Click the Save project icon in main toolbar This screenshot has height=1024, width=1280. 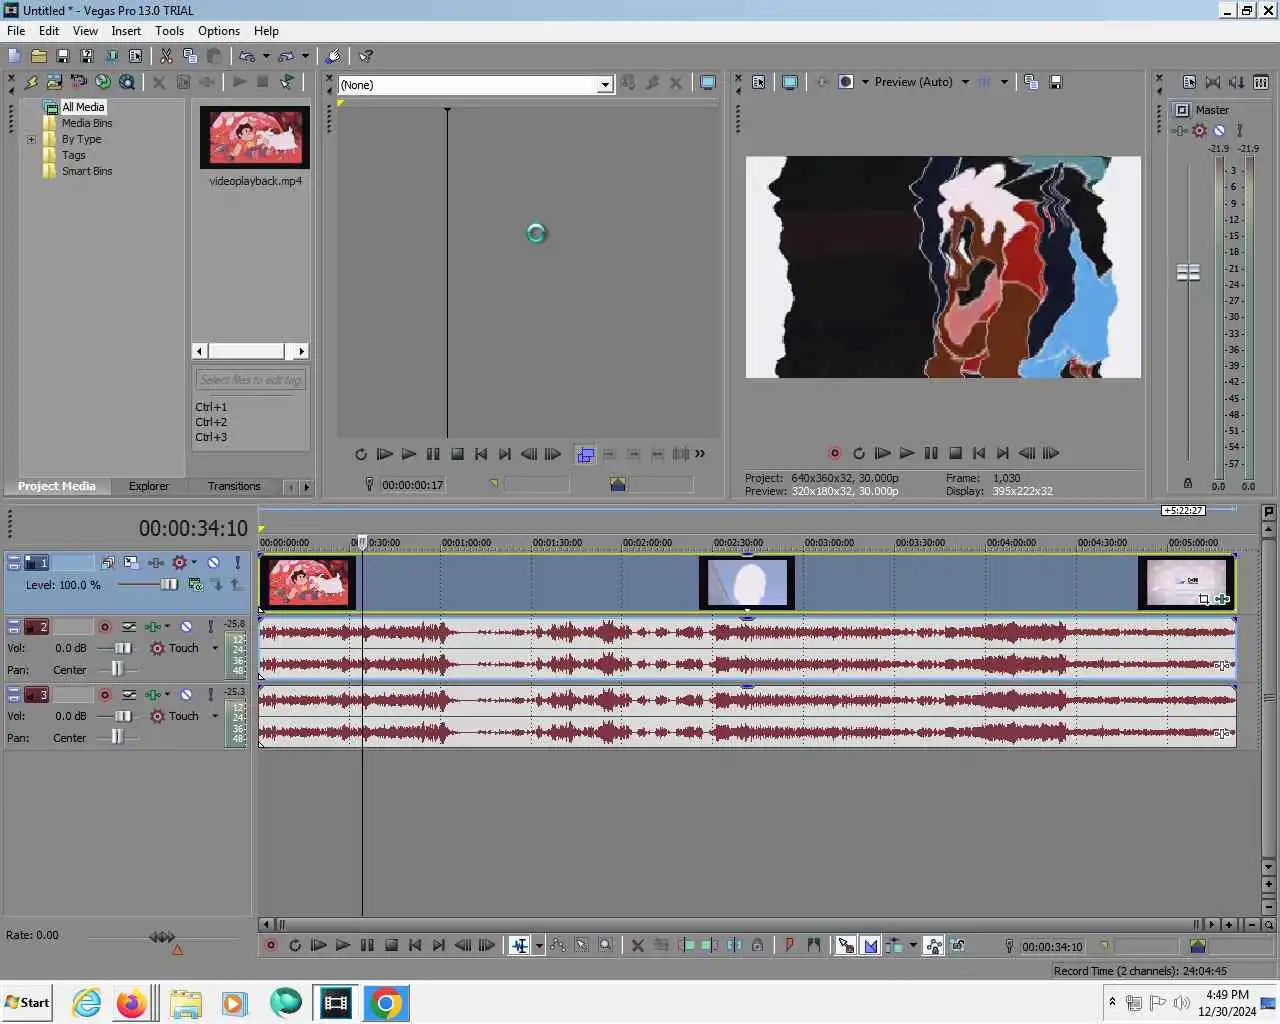pos(62,56)
